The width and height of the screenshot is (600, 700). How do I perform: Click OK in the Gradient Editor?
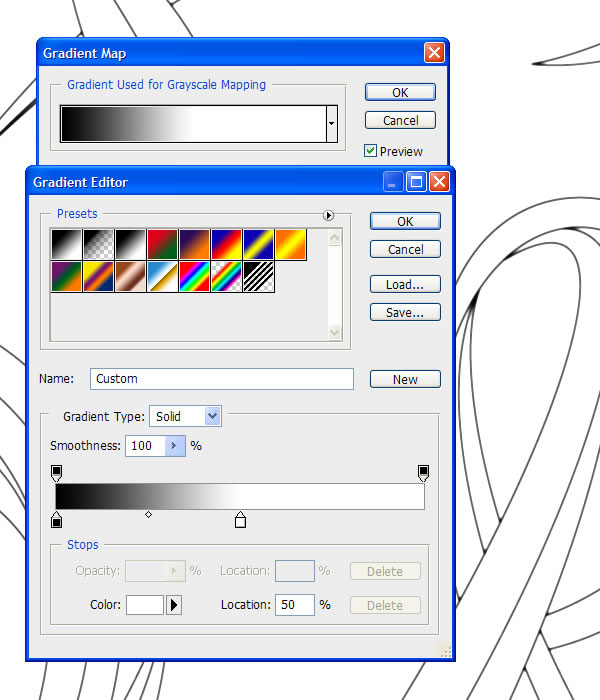point(405,221)
